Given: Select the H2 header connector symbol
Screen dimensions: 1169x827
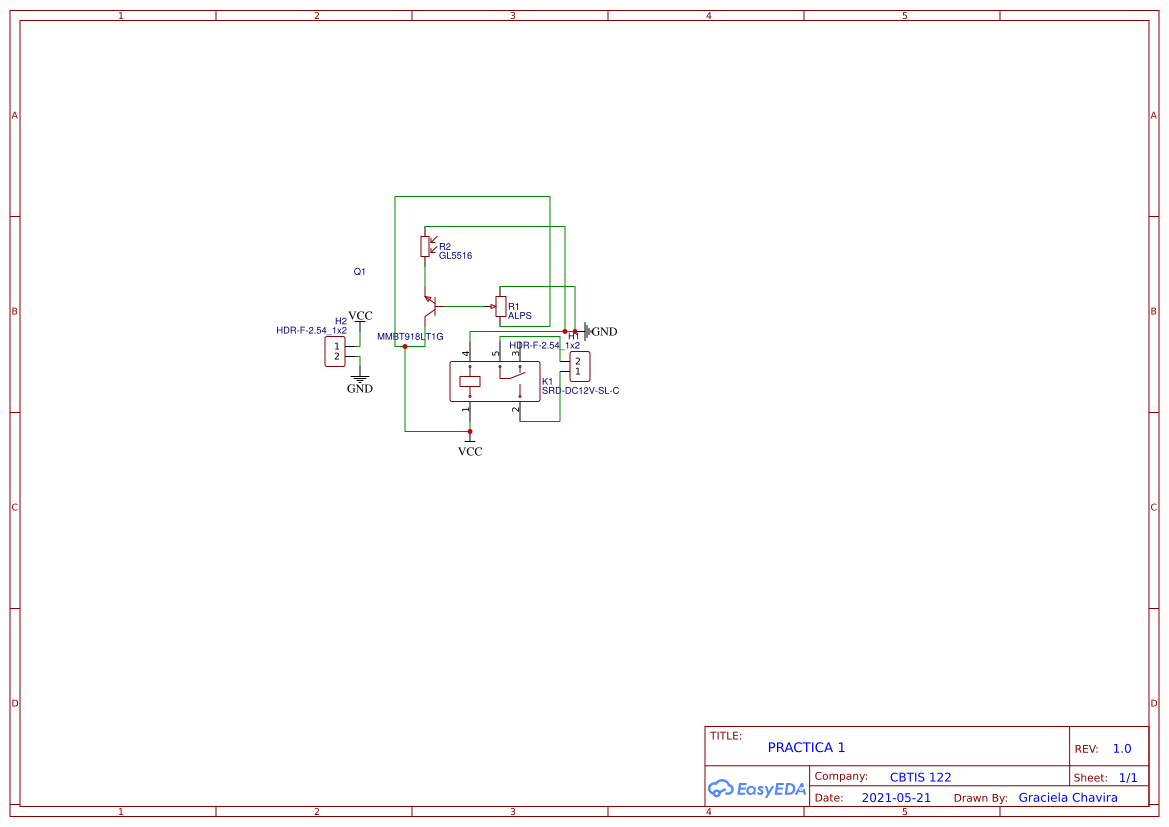Looking at the screenshot, I should 335,351.
